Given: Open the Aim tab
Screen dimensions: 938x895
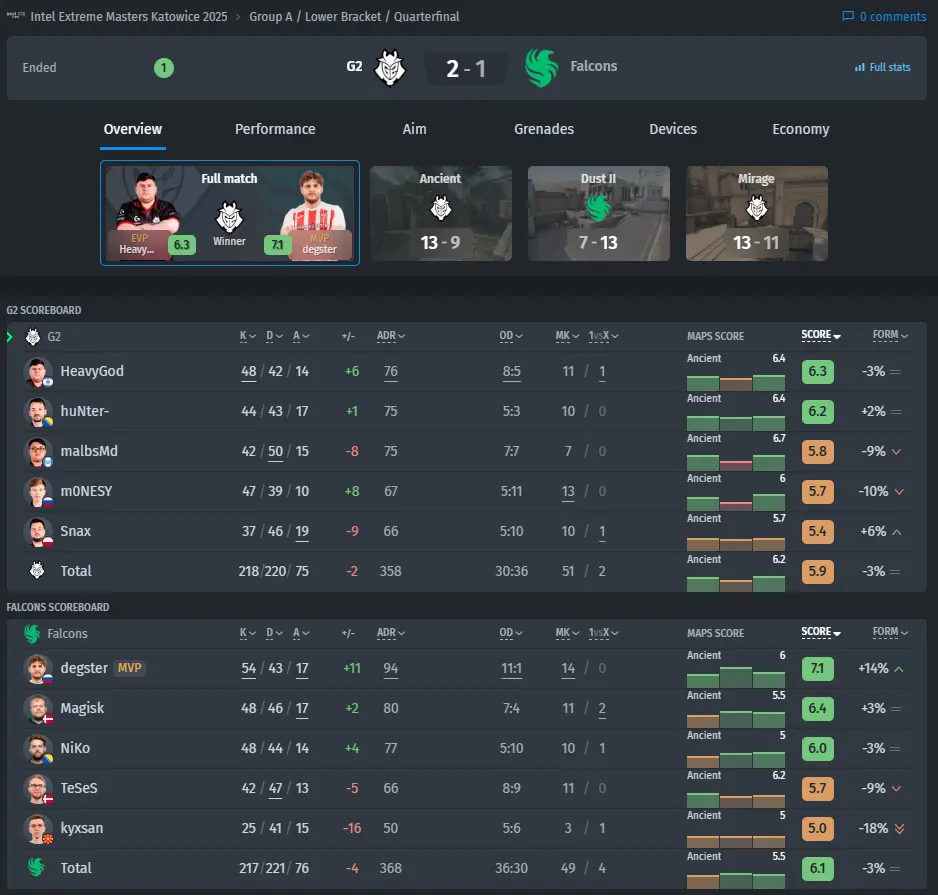Looking at the screenshot, I should coord(415,129).
